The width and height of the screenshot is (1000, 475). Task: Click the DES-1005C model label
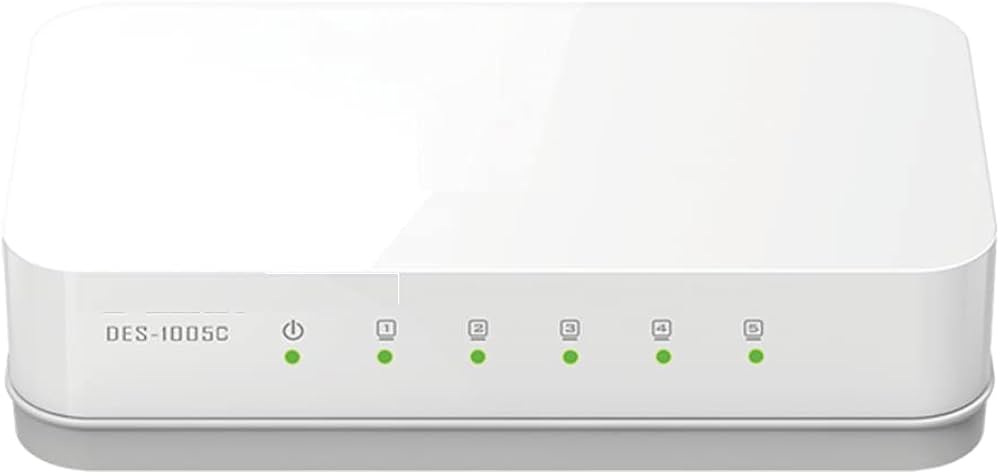click(x=167, y=333)
